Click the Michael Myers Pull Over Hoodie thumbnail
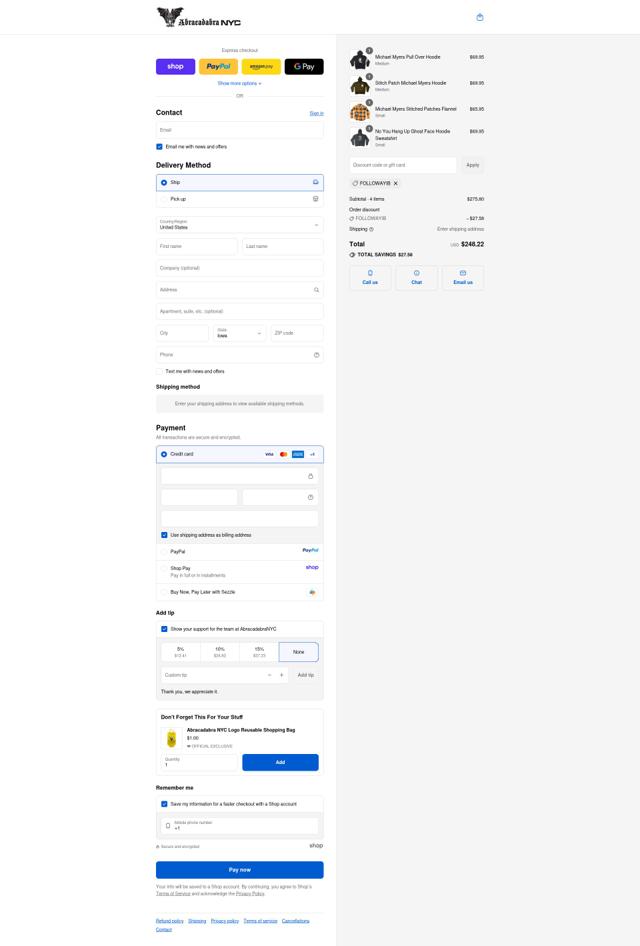Viewport: 640px width, 946px height. tap(360, 60)
